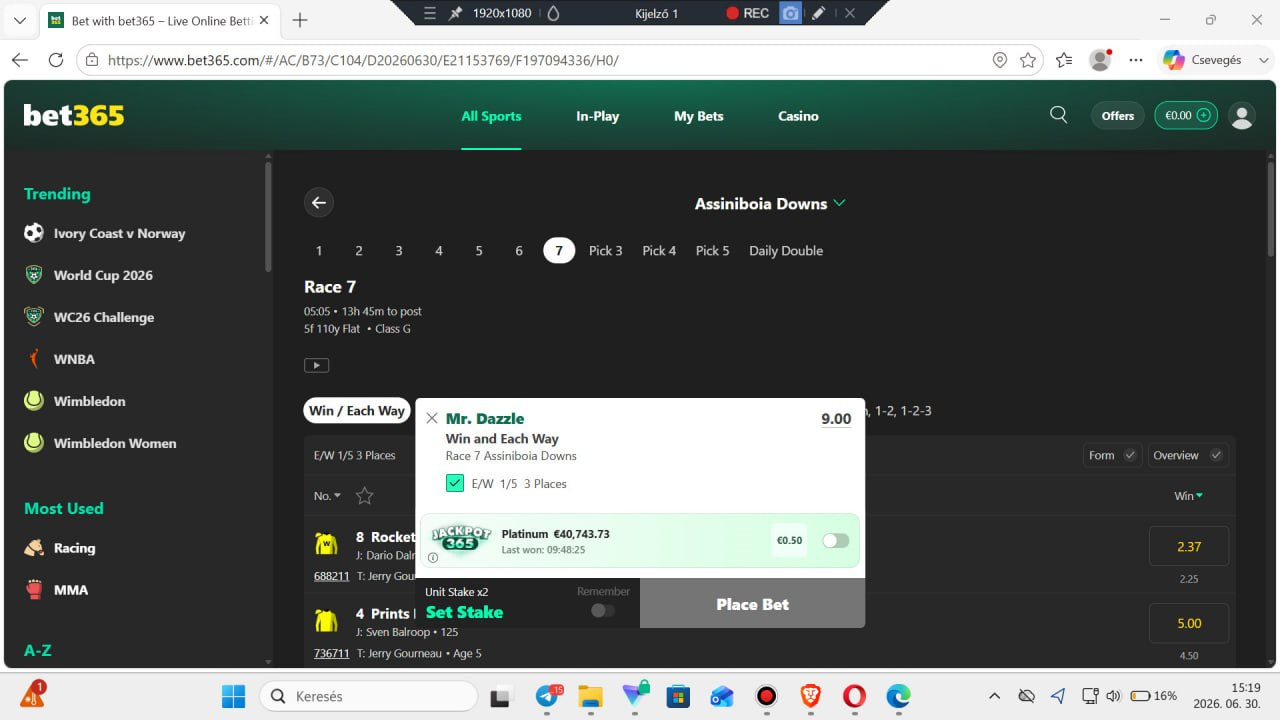This screenshot has width=1280, height=720.
Task: Click the MMA glove icon in sidebar
Action: [x=34, y=590]
